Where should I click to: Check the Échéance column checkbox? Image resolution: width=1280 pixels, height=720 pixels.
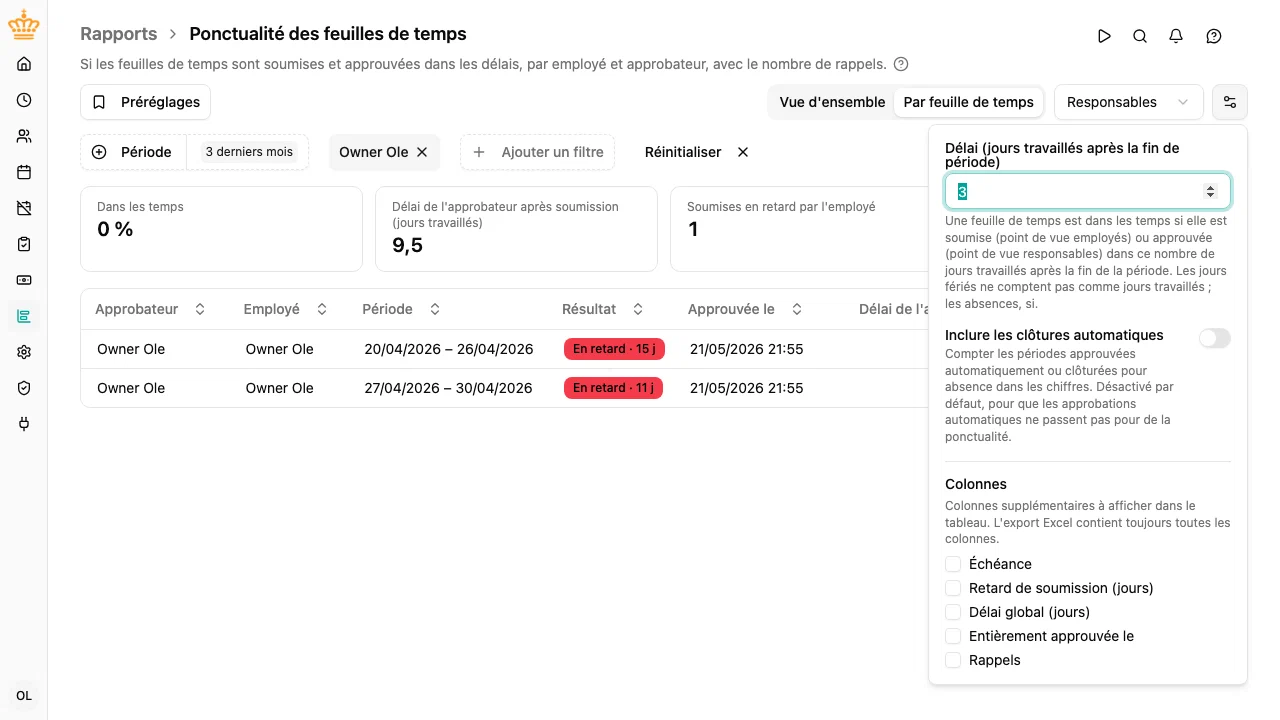[953, 564]
